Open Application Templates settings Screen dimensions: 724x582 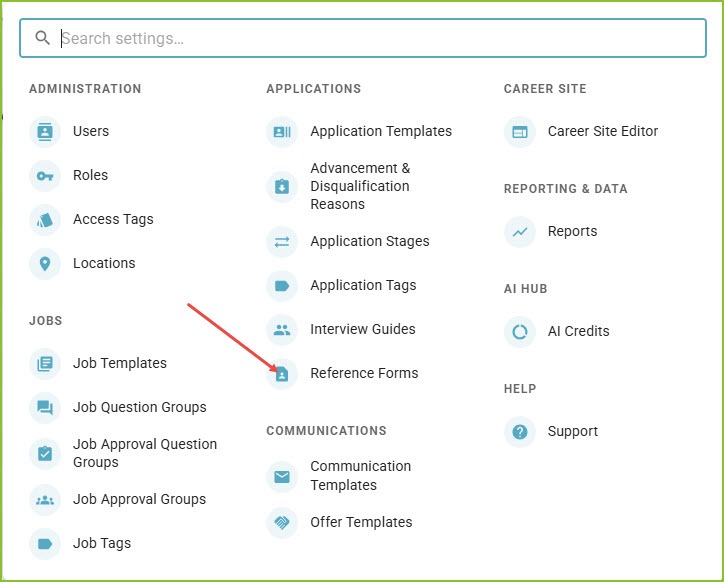pyautogui.click(x=381, y=131)
